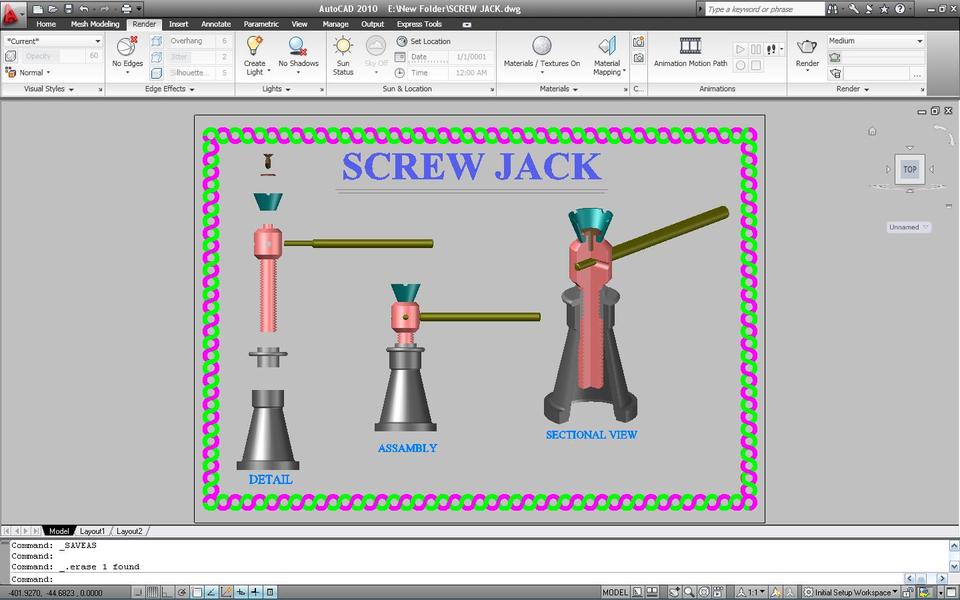Toggle the grid display in status bar
The width and height of the screenshot is (960, 600).
pyautogui.click(x=152, y=591)
